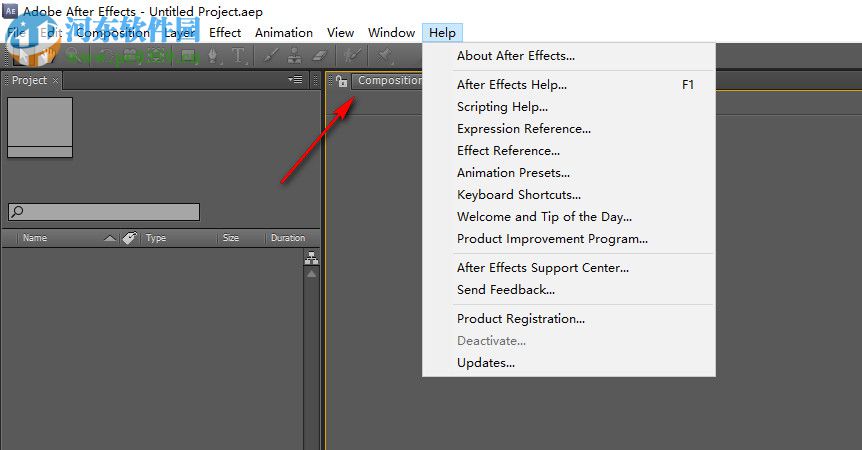
Task: Open the Effect menu
Action: coord(225,32)
